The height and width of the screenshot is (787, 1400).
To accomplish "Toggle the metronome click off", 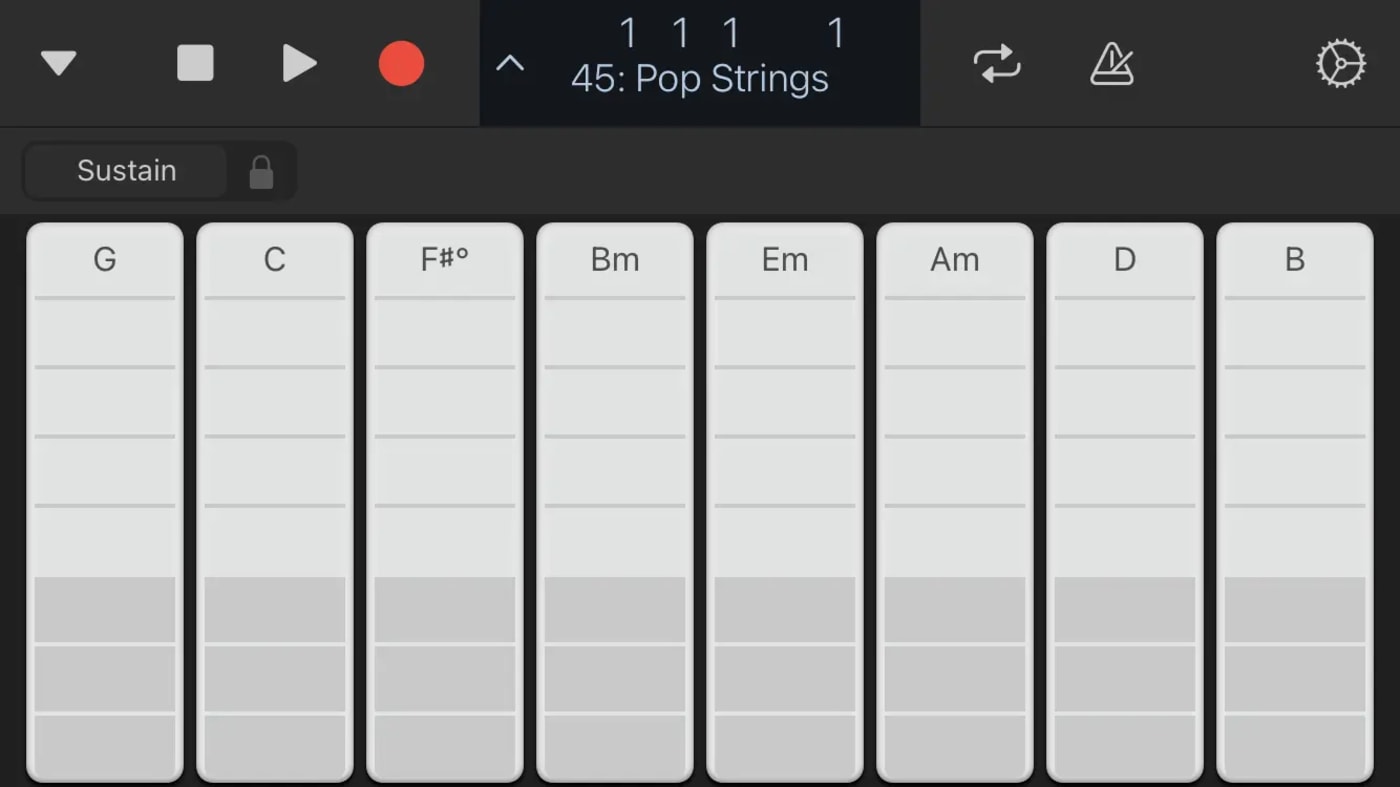I will click(x=1111, y=62).
